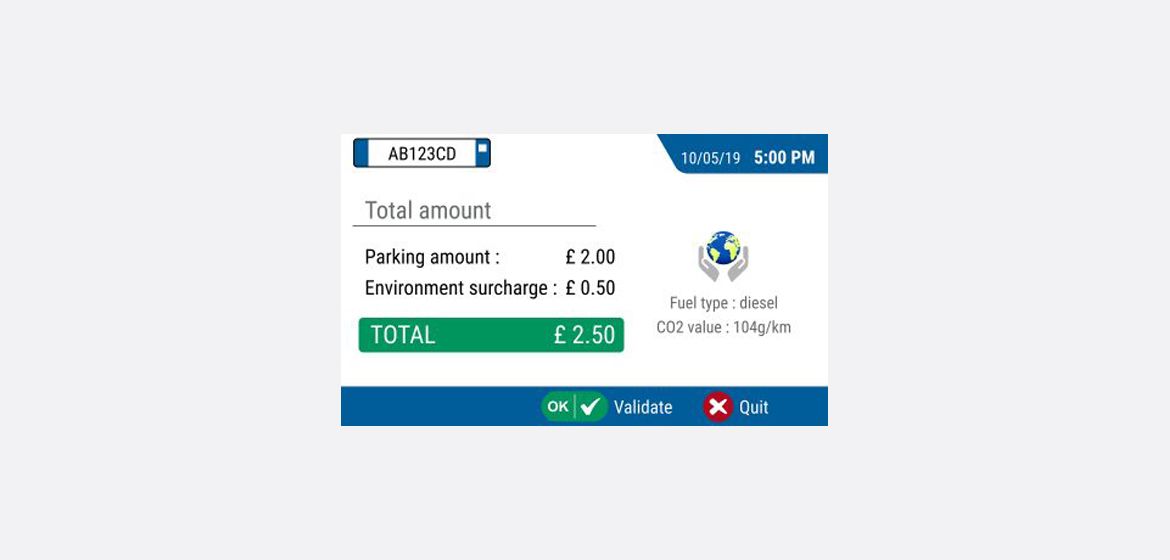Click the £ 2.00 parking value
Viewport: 1170px width, 560px height.
click(x=590, y=258)
